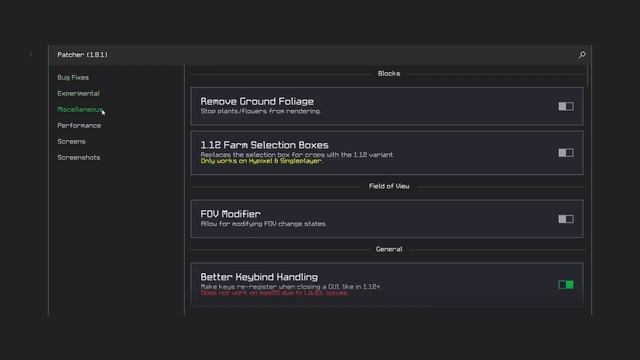This screenshot has width=640, height=360.
Task: Open the Screens category
Action: 71,141
